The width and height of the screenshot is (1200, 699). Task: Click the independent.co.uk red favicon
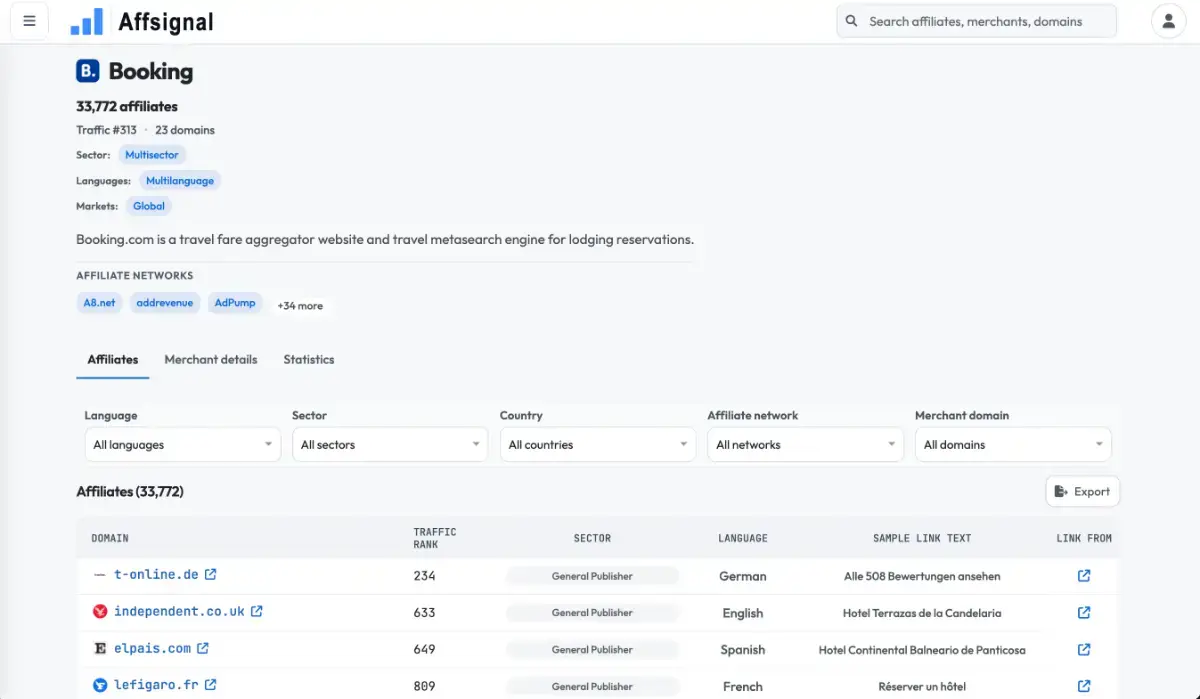pyautogui.click(x=100, y=612)
